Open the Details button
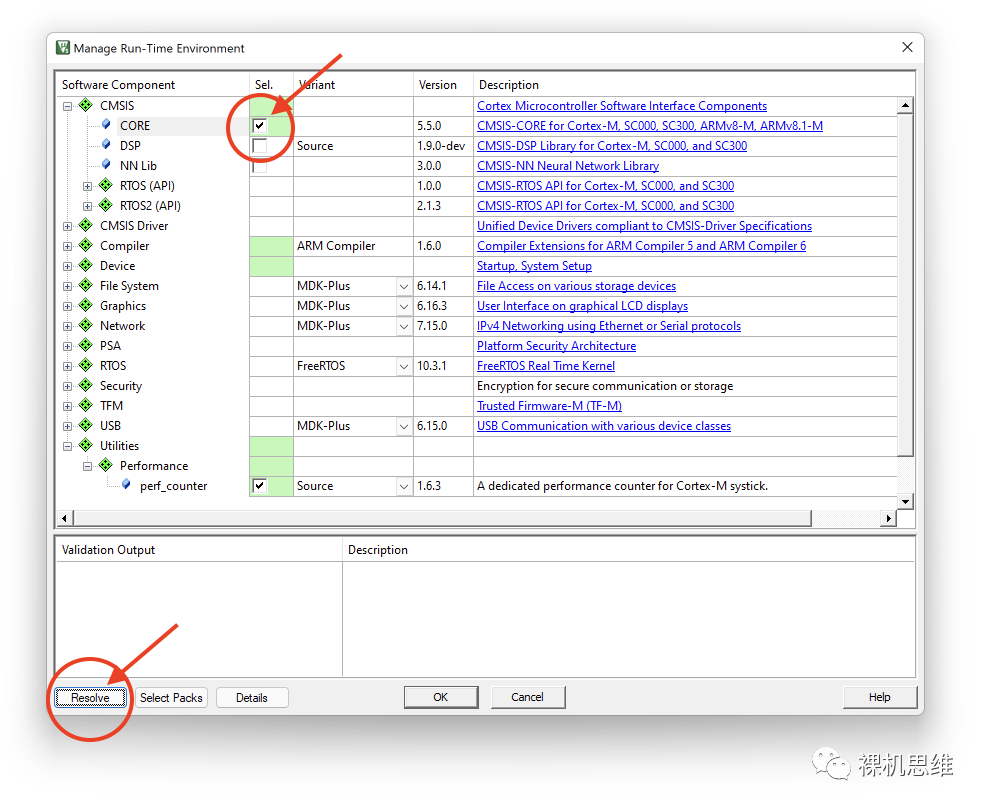Screen dimensions: 985x808 pyautogui.click(x=252, y=697)
